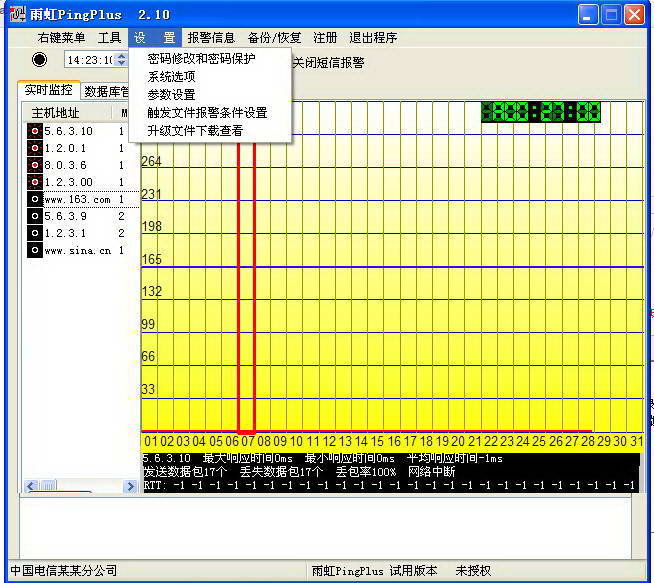The width and height of the screenshot is (654, 583).
Task: Click the status icon beside host 1.2.3.1
Action: (x=35, y=233)
